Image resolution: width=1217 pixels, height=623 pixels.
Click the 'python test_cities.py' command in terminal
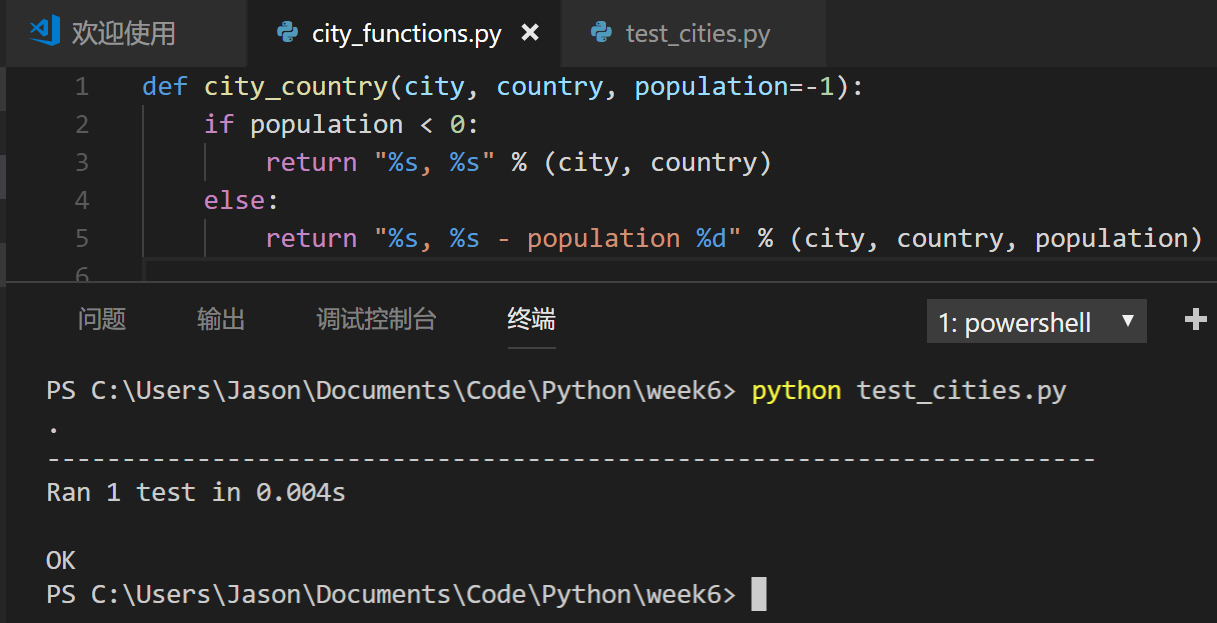[x=909, y=391]
